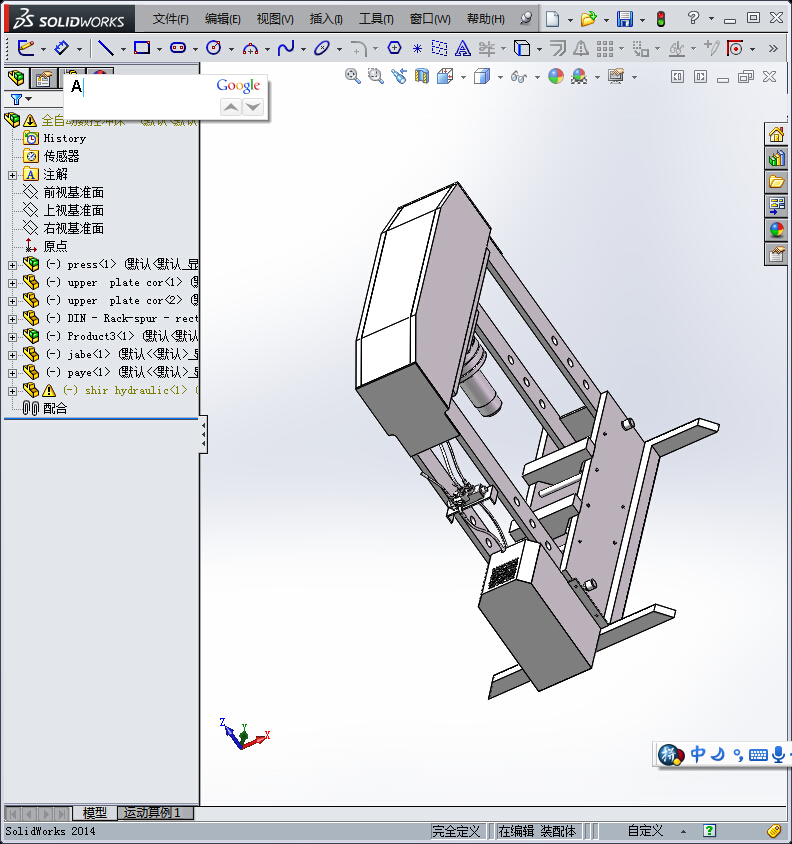Click the Zoom to Area icon
792x844 pixels.
coord(375,76)
